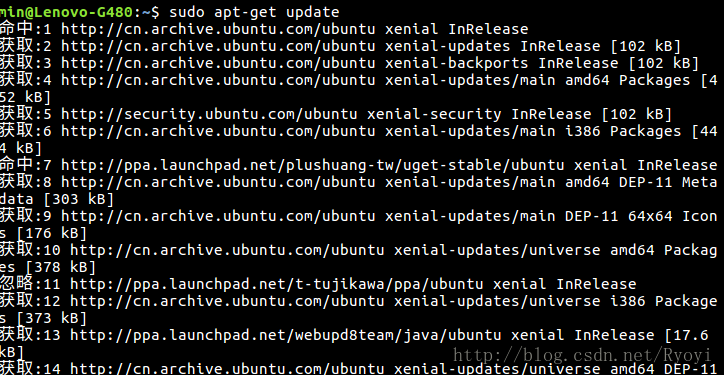Open the plushuang-tw/uget-stable PPA URL
The image size is (724, 375).
coord(313,165)
